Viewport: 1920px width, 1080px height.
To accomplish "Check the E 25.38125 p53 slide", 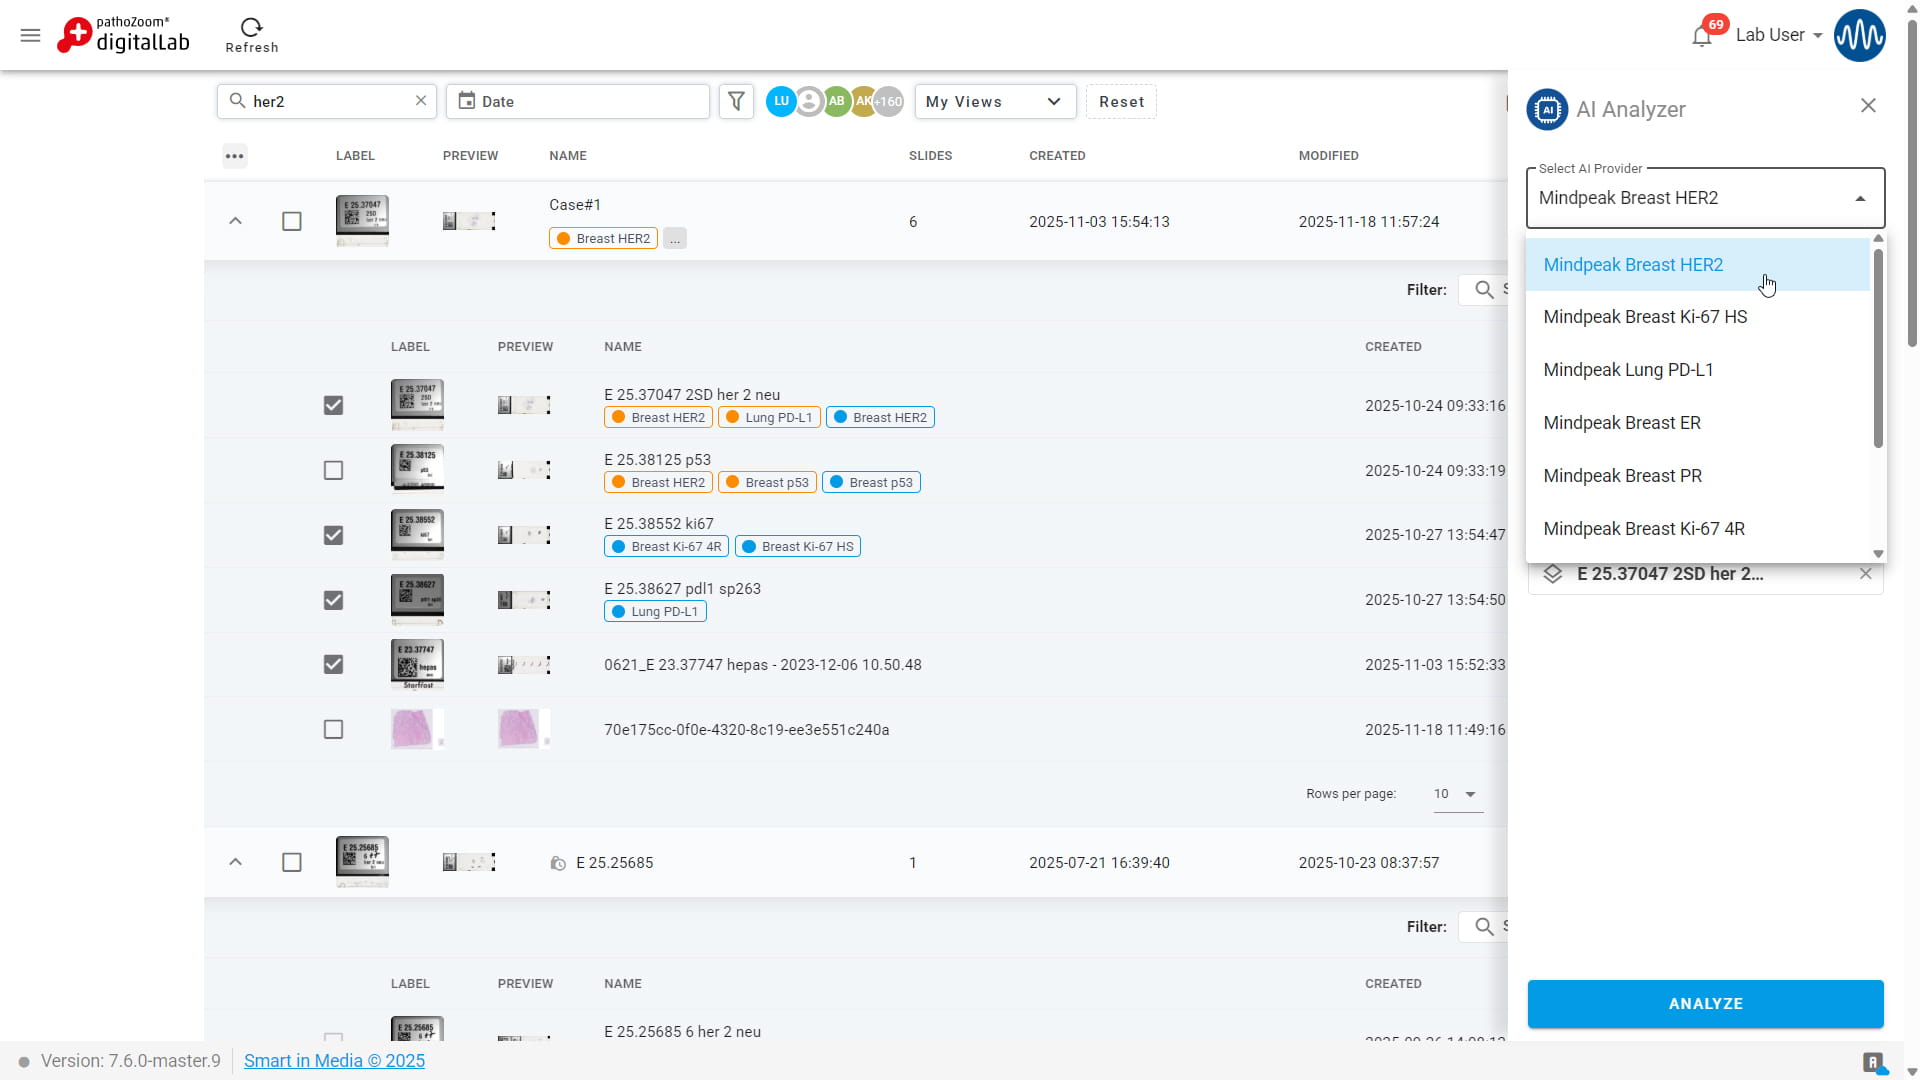I will pos(333,470).
